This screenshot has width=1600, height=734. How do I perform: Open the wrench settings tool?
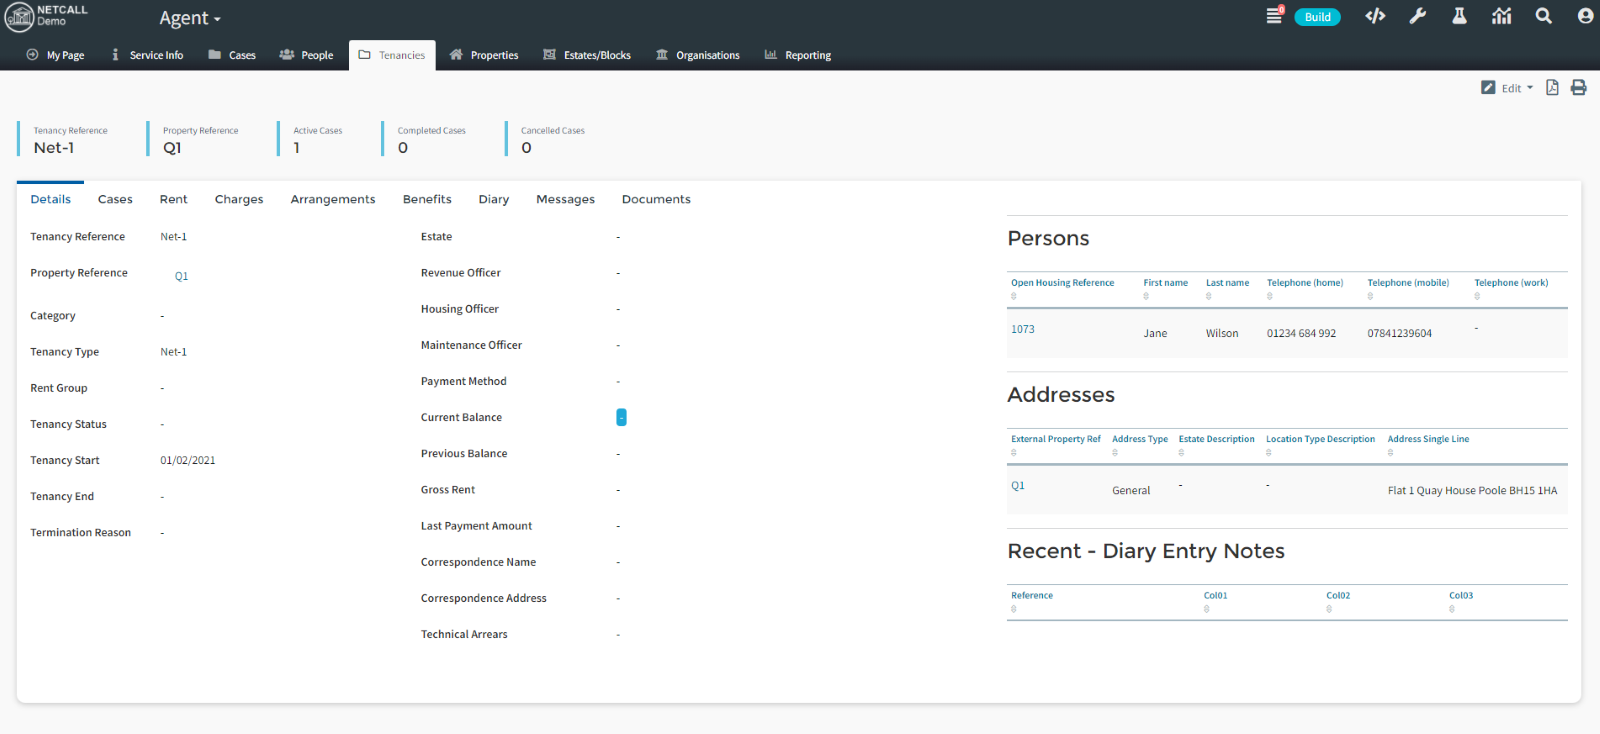pos(1417,16)
